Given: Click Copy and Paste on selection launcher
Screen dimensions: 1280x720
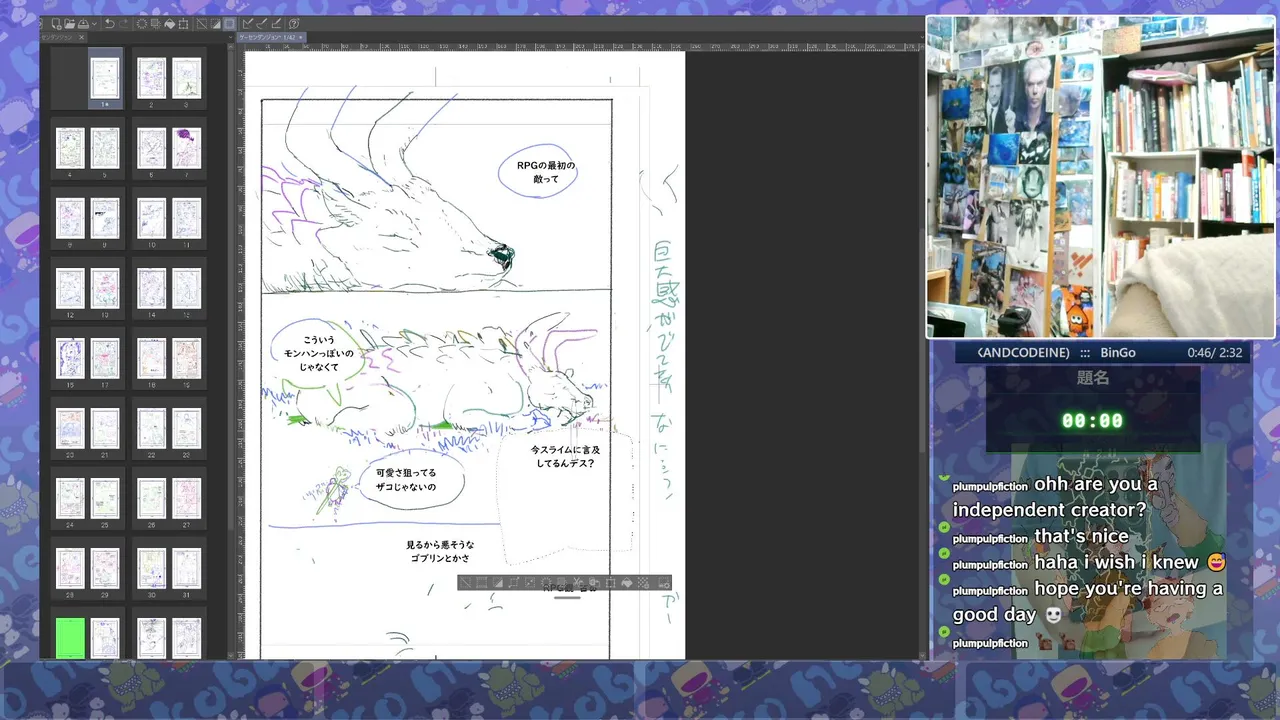Looking at the screenshot, I should [594, 583].
